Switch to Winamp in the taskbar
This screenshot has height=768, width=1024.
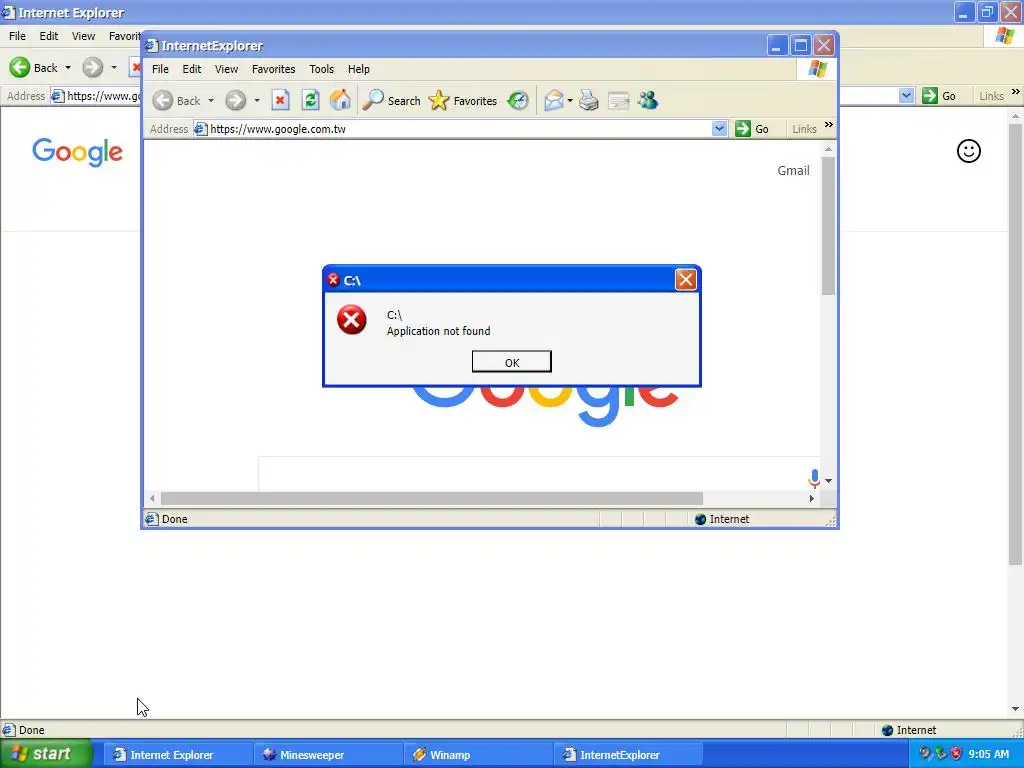478,755
